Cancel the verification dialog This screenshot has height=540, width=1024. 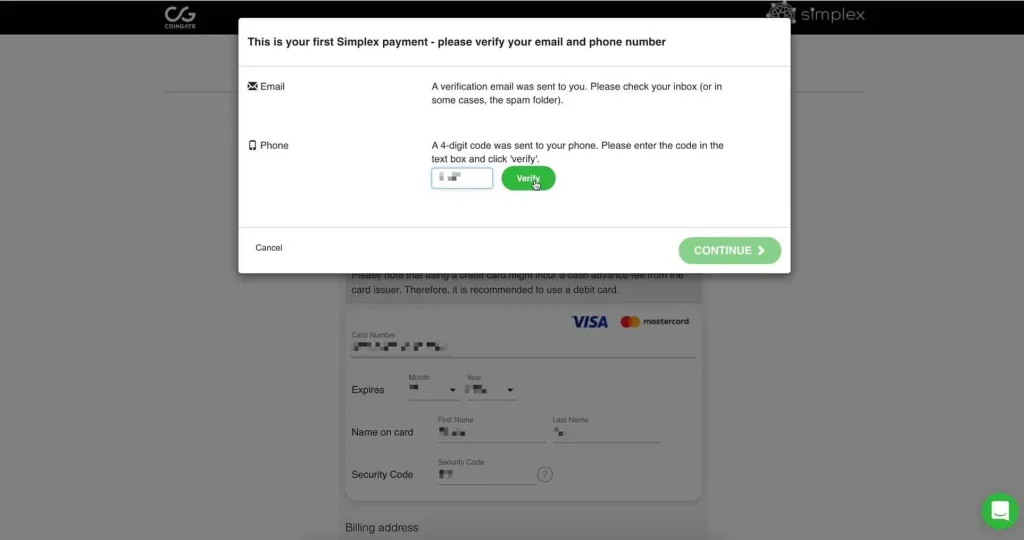[x=269, y=248]
